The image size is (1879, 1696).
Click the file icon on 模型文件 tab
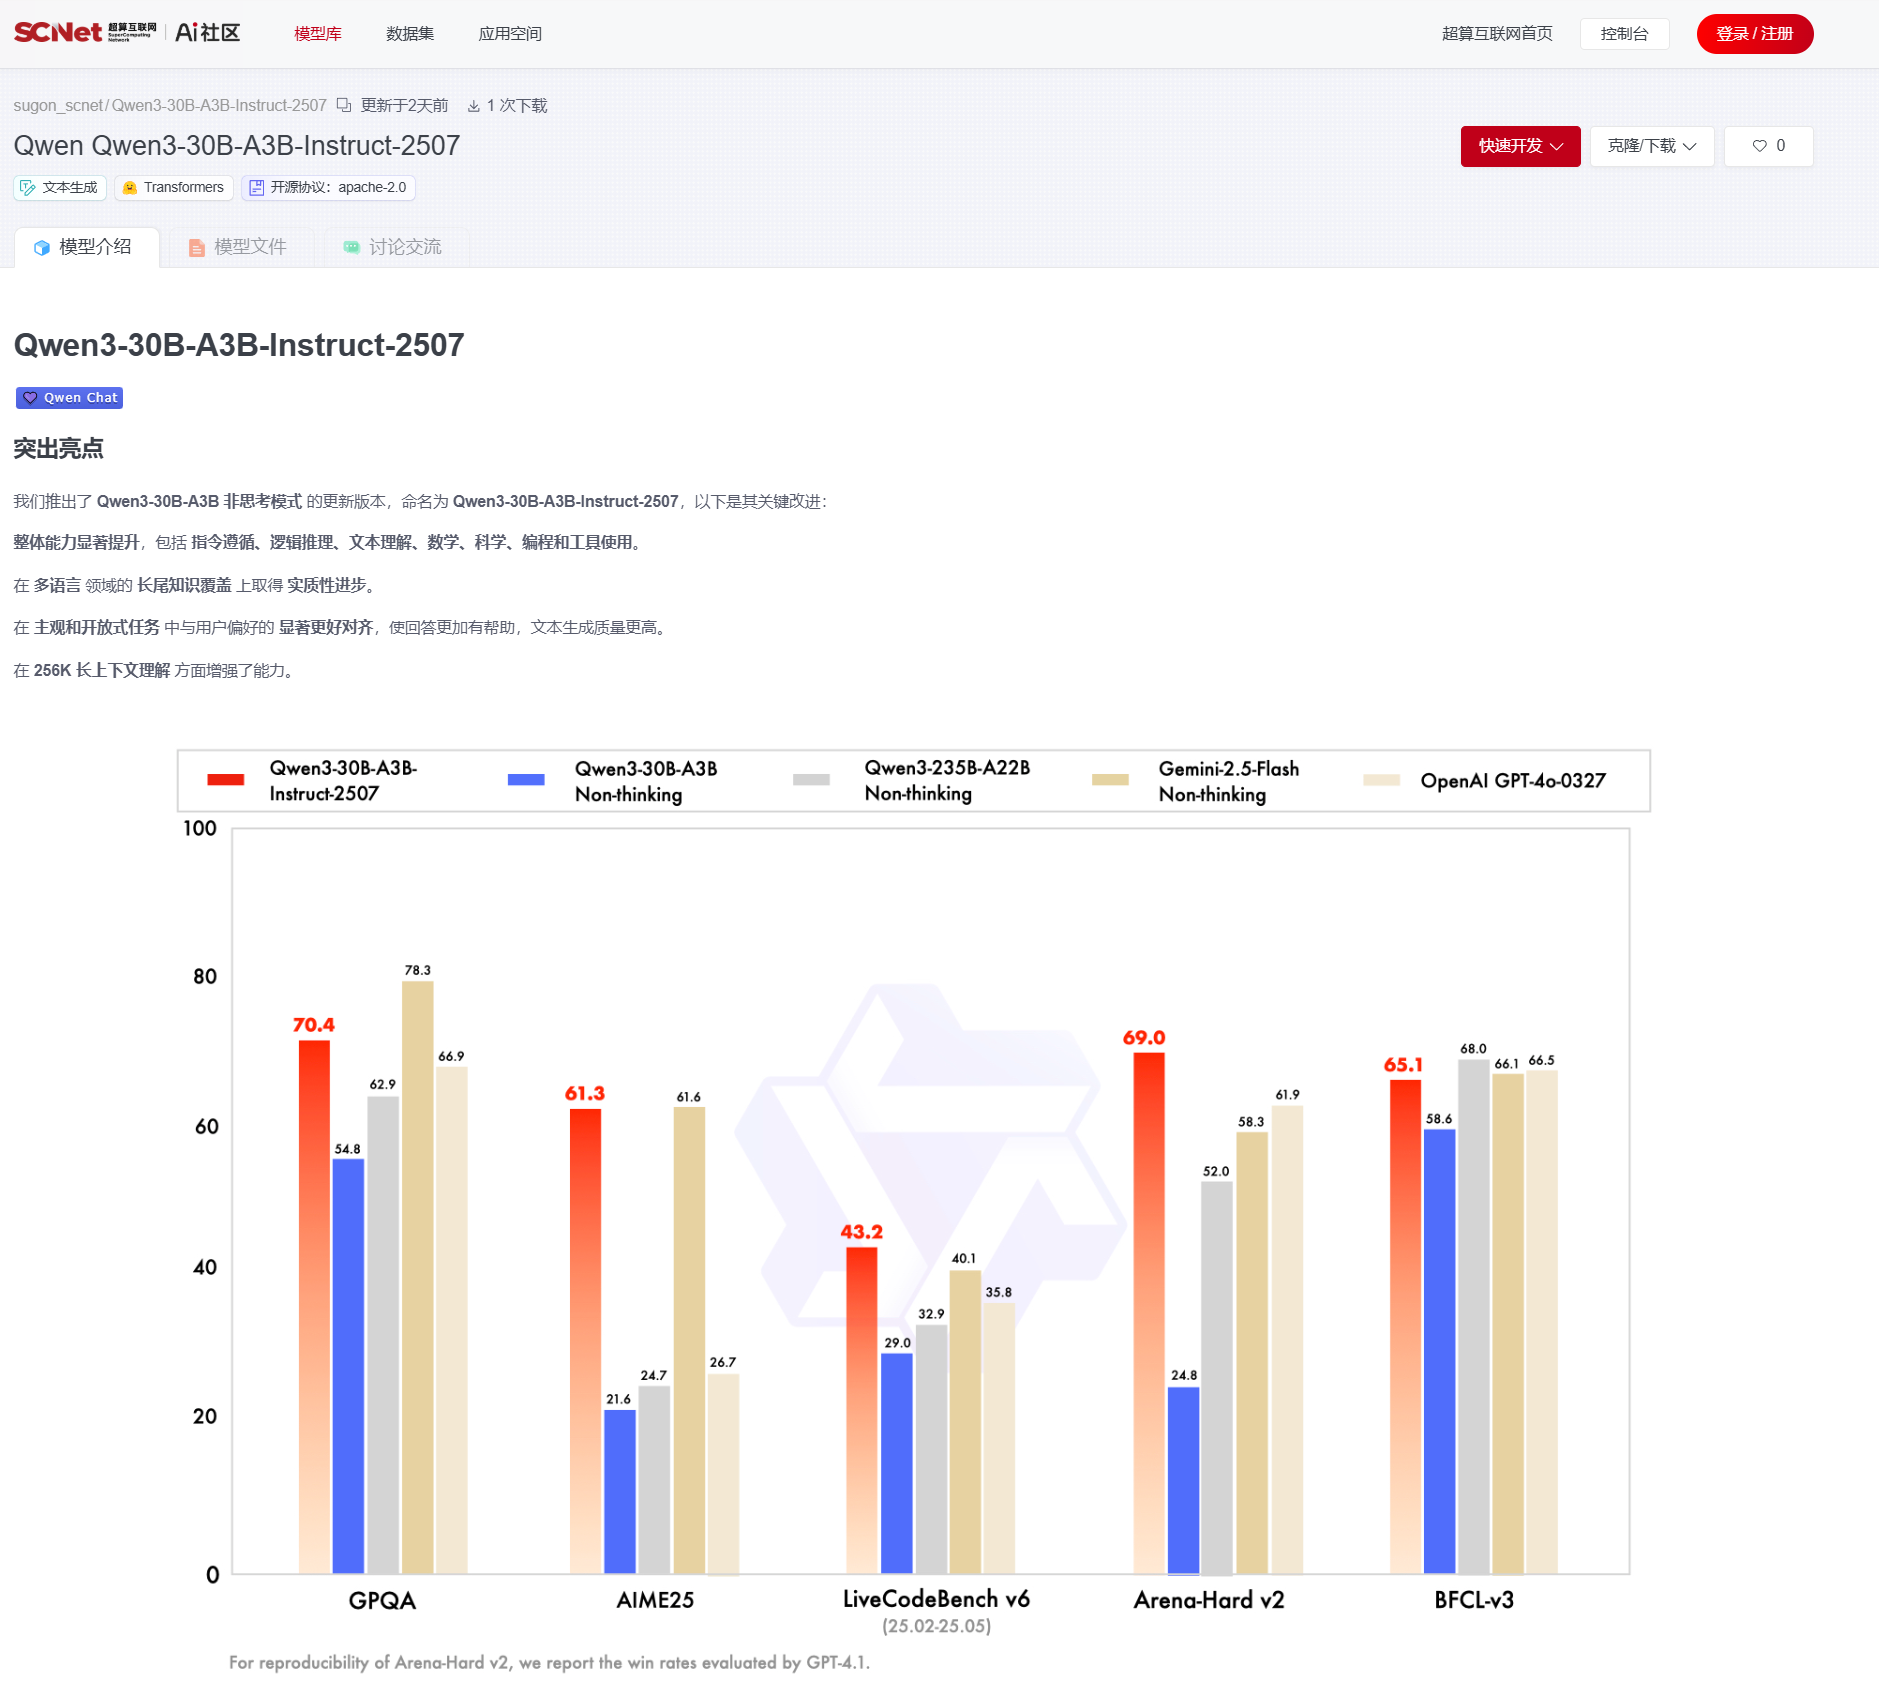pyautogui.click(x=197, y=248)
